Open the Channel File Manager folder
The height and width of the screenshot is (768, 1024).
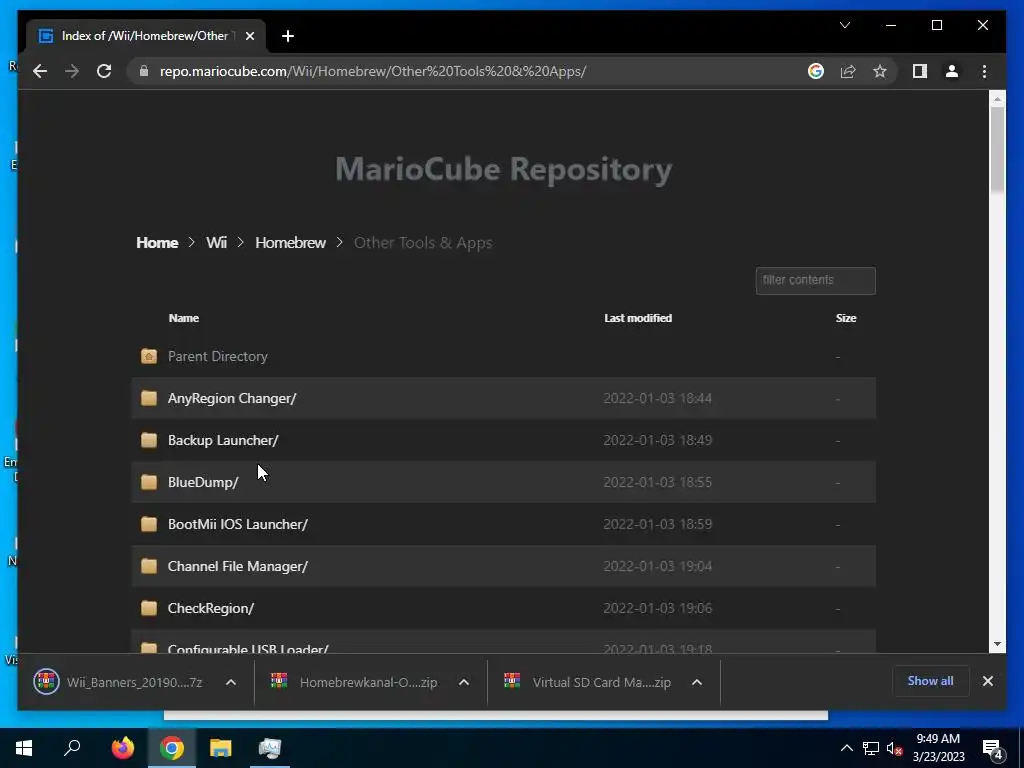(x=237, y=566)
